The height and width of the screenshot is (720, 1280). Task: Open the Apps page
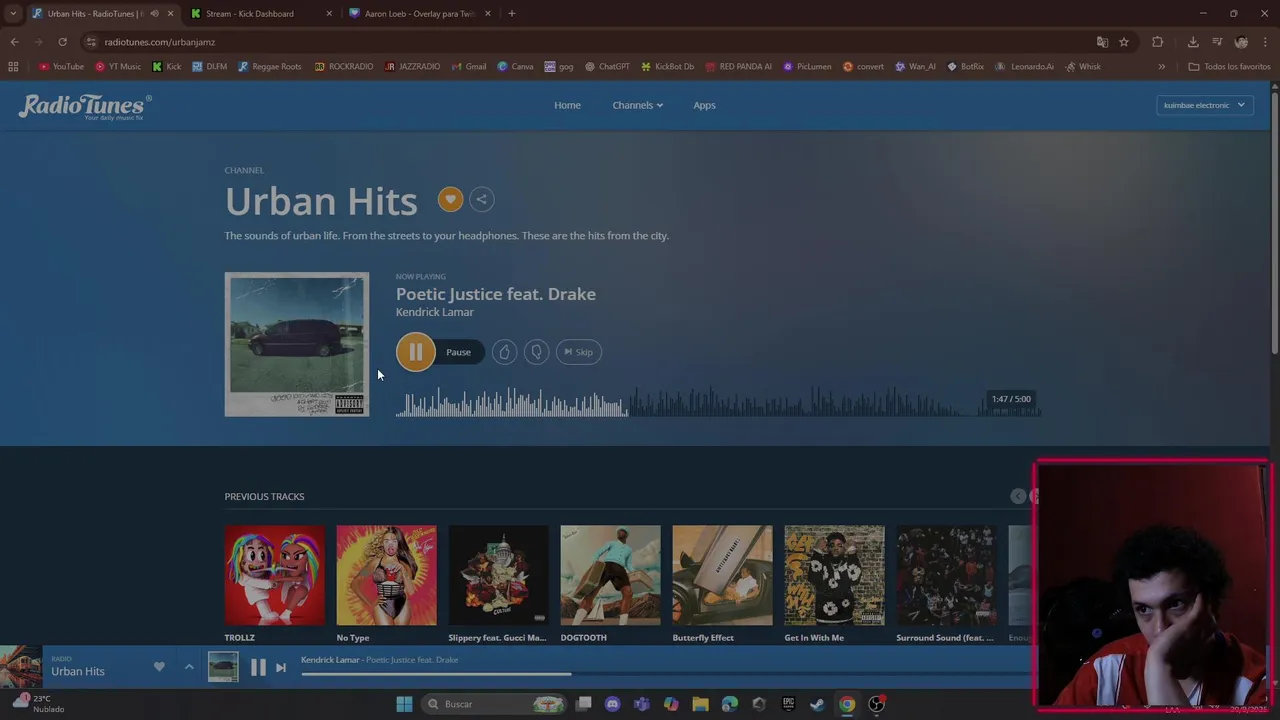click(x=704, y=105)
